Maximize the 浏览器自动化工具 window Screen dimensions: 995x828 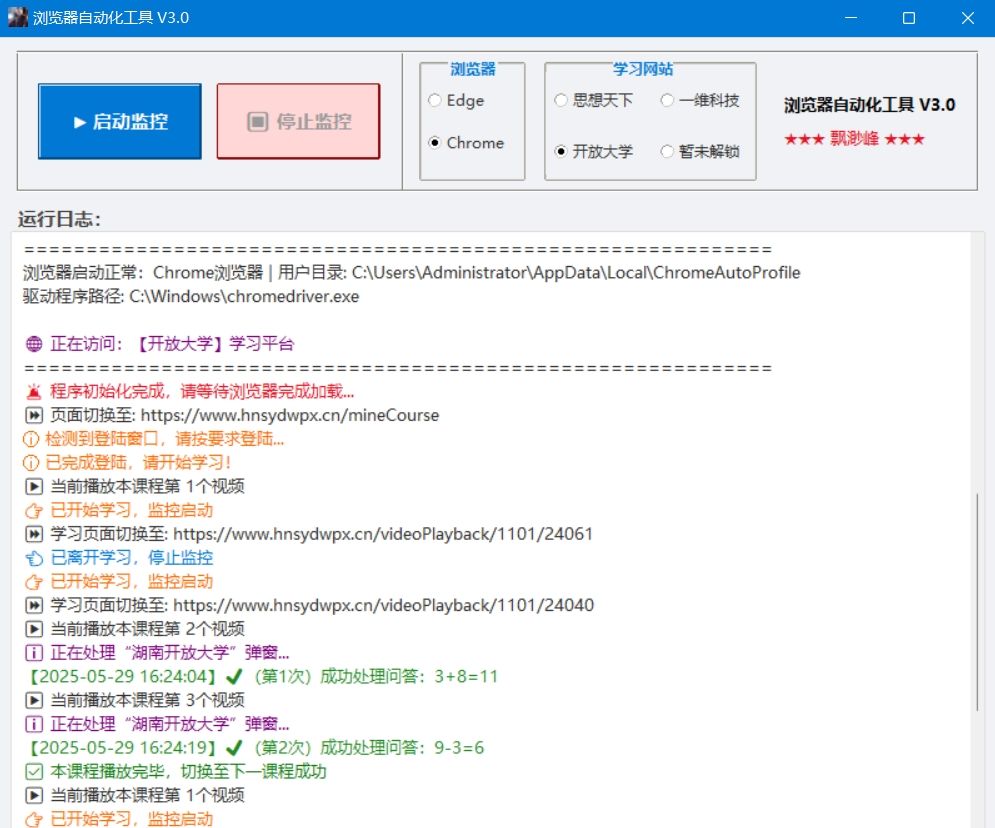[909, 18]
